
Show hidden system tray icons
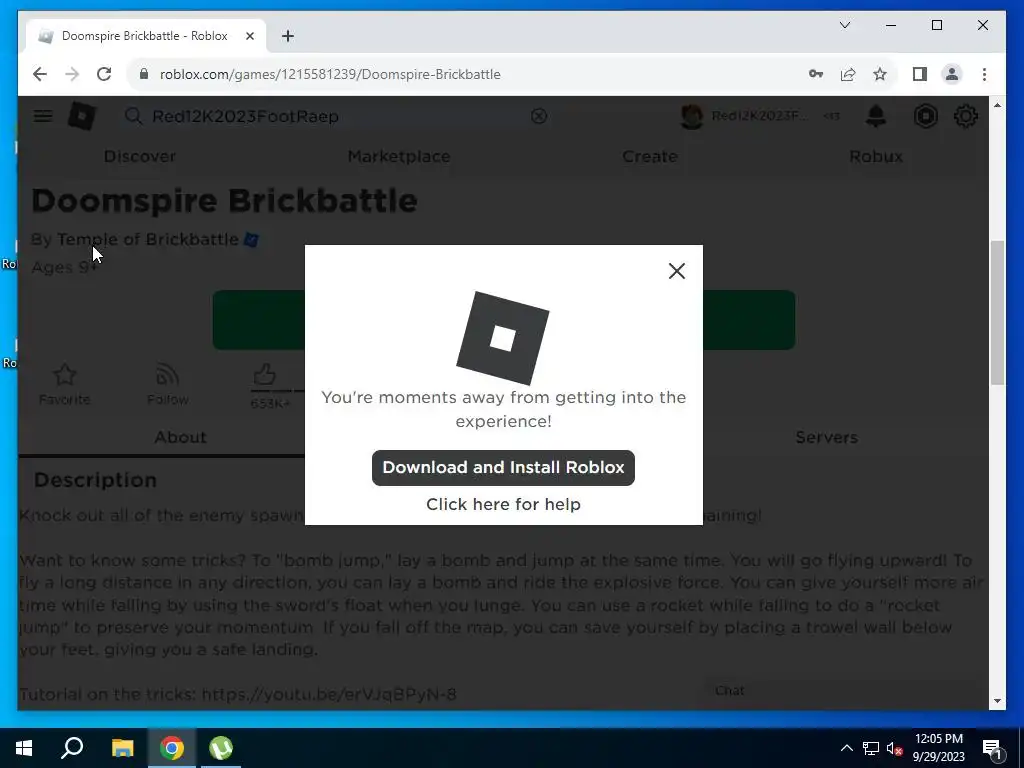846,748
